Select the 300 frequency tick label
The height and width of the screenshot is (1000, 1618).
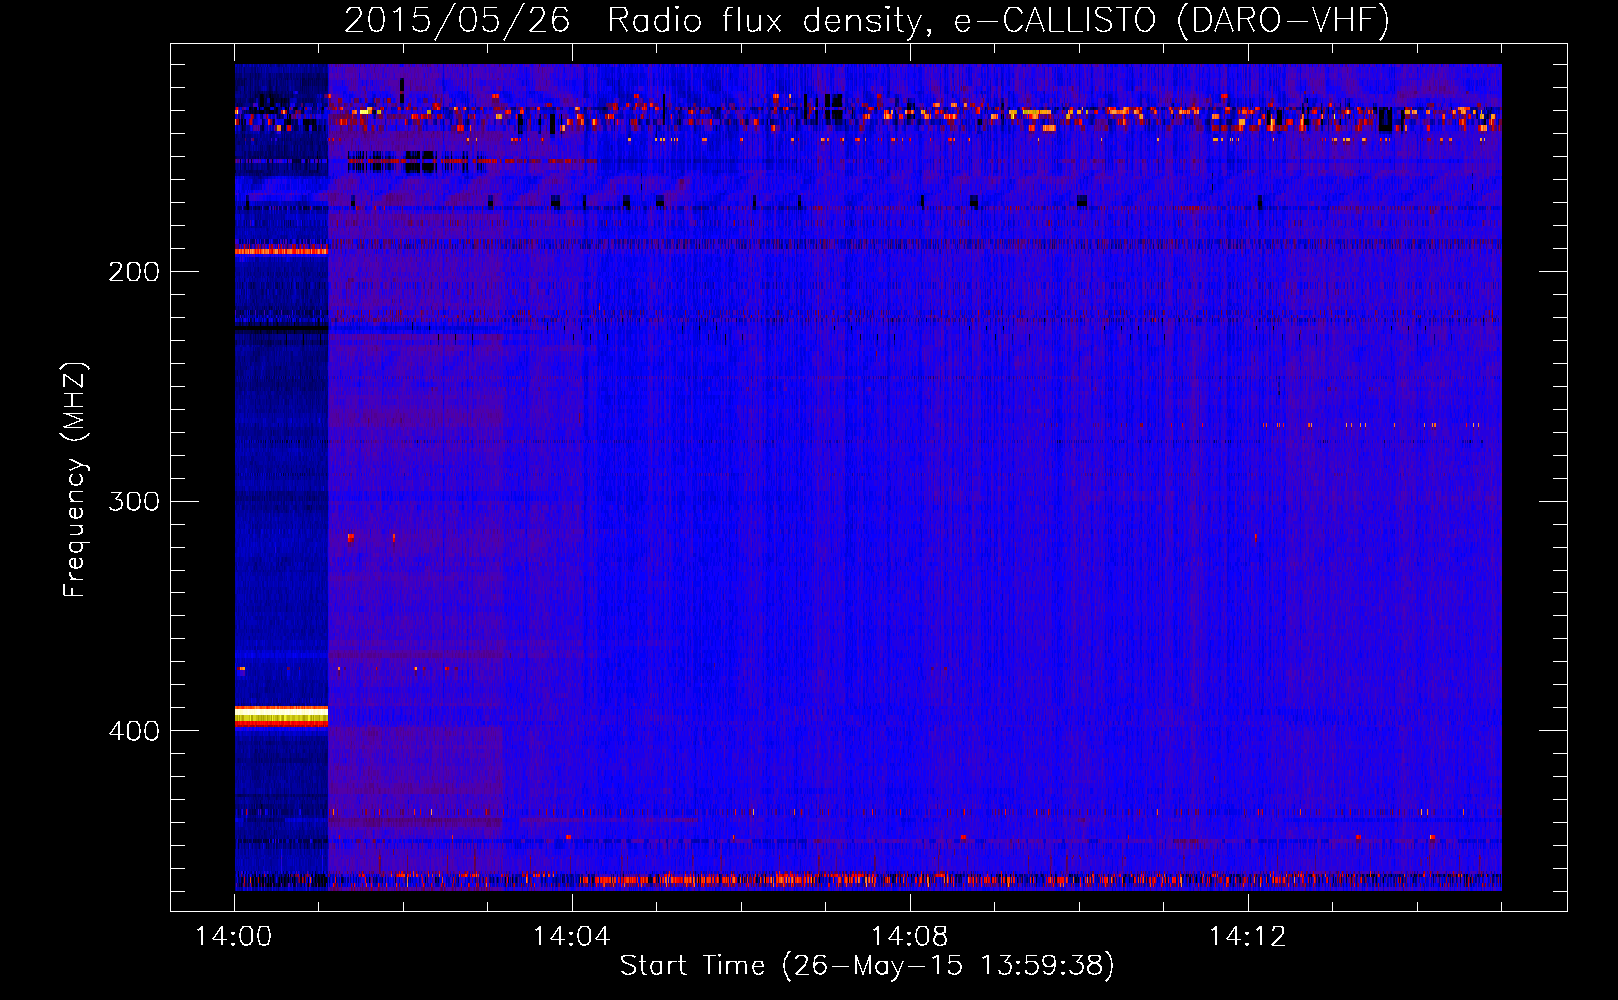pyautogui.click(x=134, y=501)
